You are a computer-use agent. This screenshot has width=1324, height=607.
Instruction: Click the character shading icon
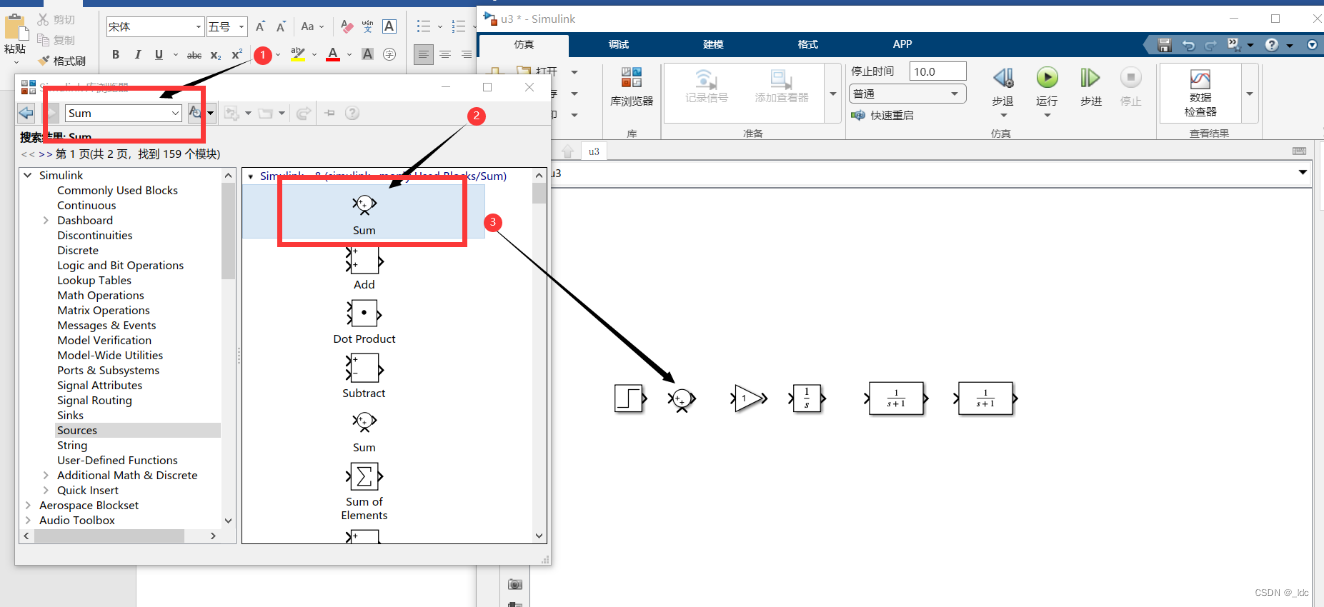tap(368, 55)
